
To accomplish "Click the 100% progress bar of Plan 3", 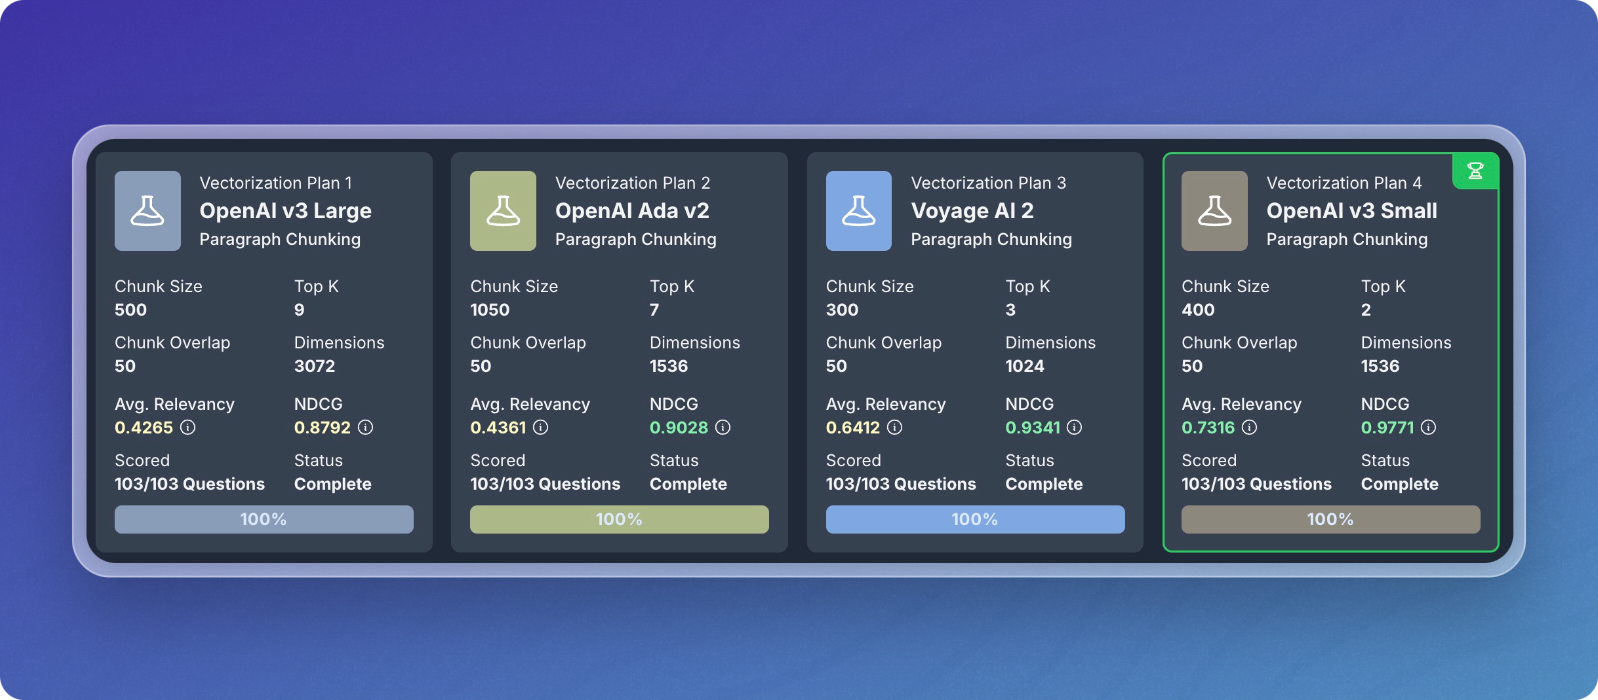I will tap(975, 519).
